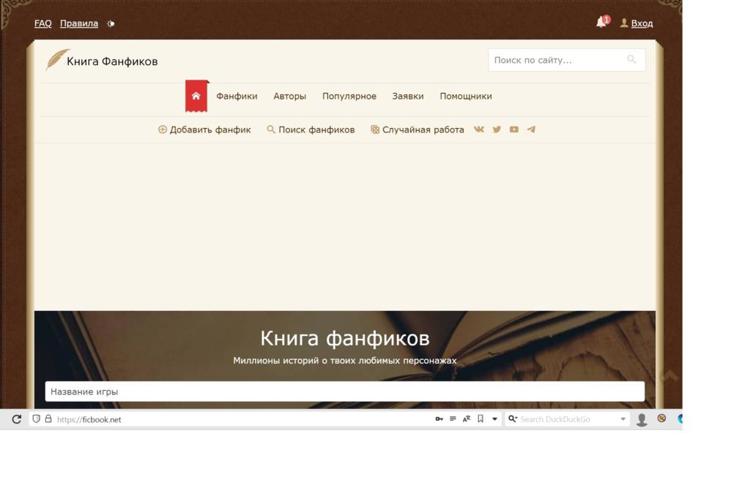This screenshot has height=480, width=750.
Task: Expand the DuckDuckGo search dropdown arrow
Action: pyautogui.click(x=623, y=419)
